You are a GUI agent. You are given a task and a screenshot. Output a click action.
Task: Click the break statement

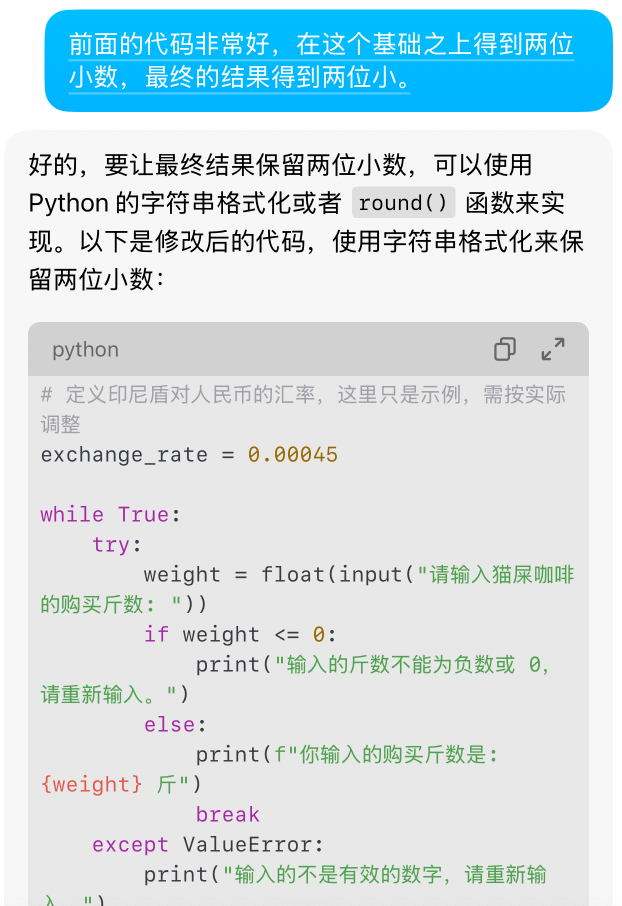pyautogui.click(x=227, y=815)
